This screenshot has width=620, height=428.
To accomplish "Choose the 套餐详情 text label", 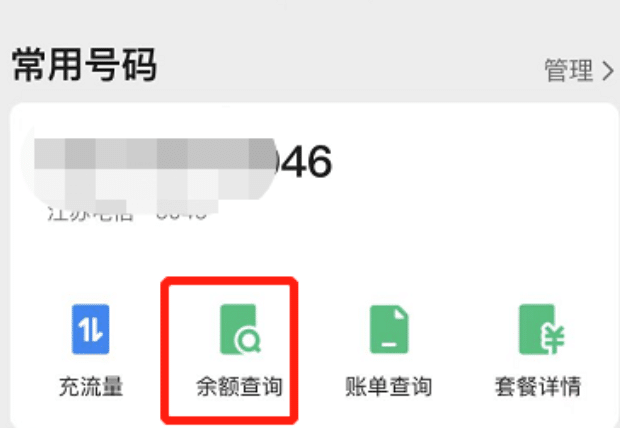I will 538,386.
